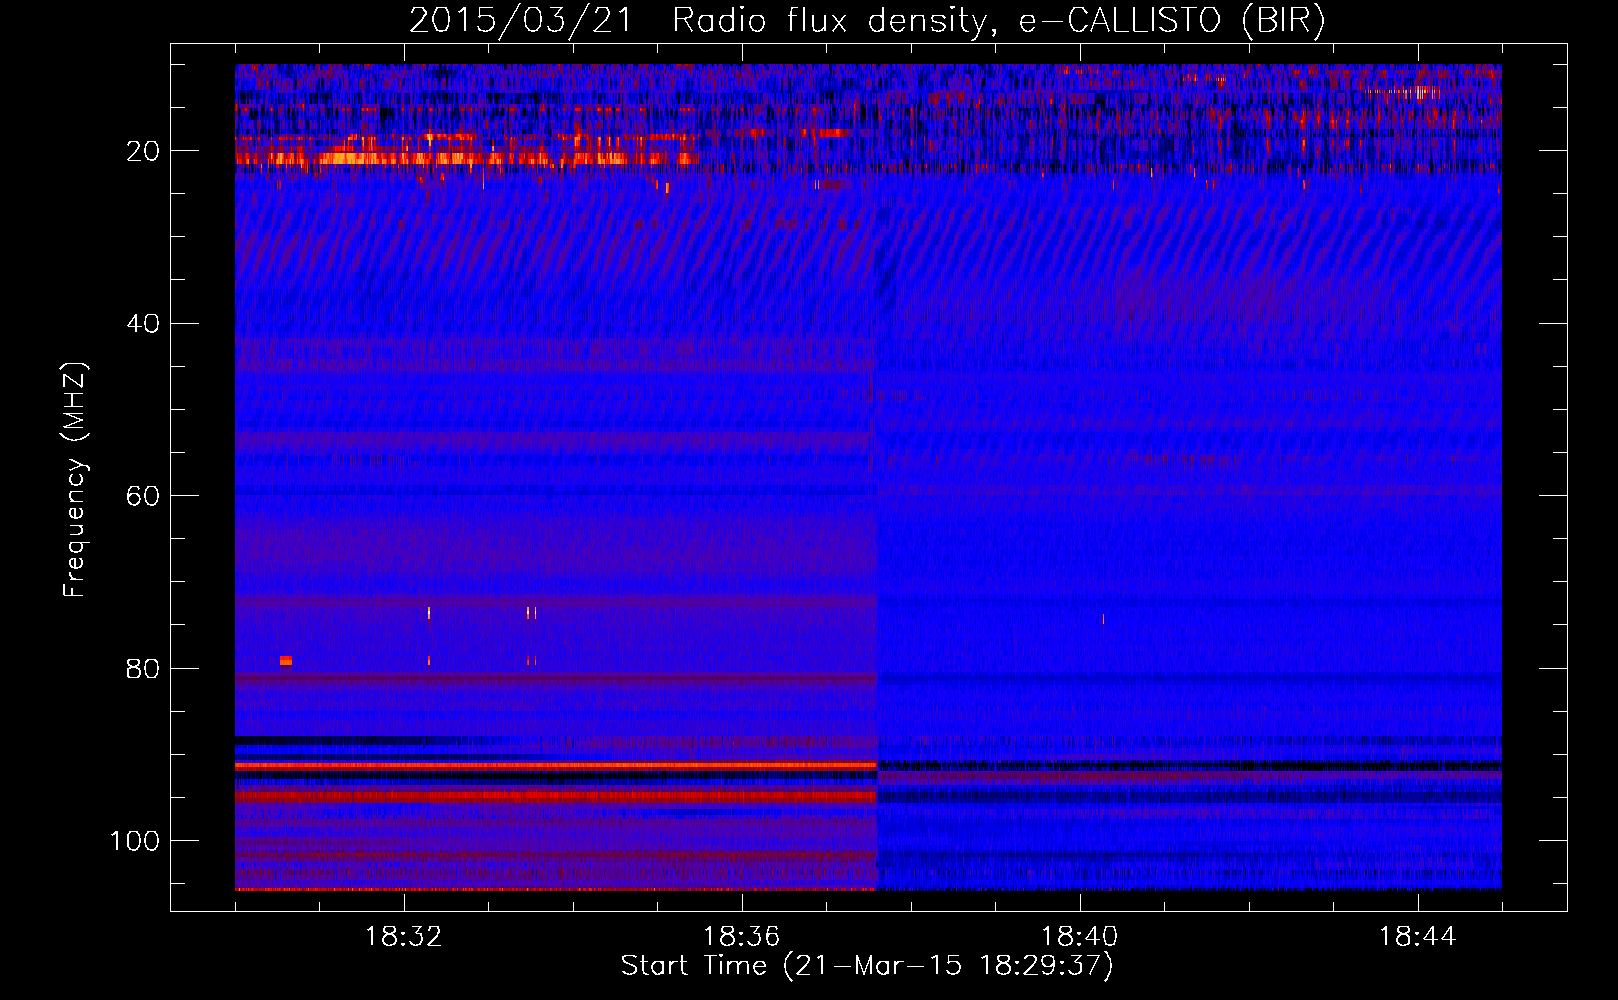1618x1000 pixels.
Task: Click the 18:32 time tick label
Action: (404, 937)
